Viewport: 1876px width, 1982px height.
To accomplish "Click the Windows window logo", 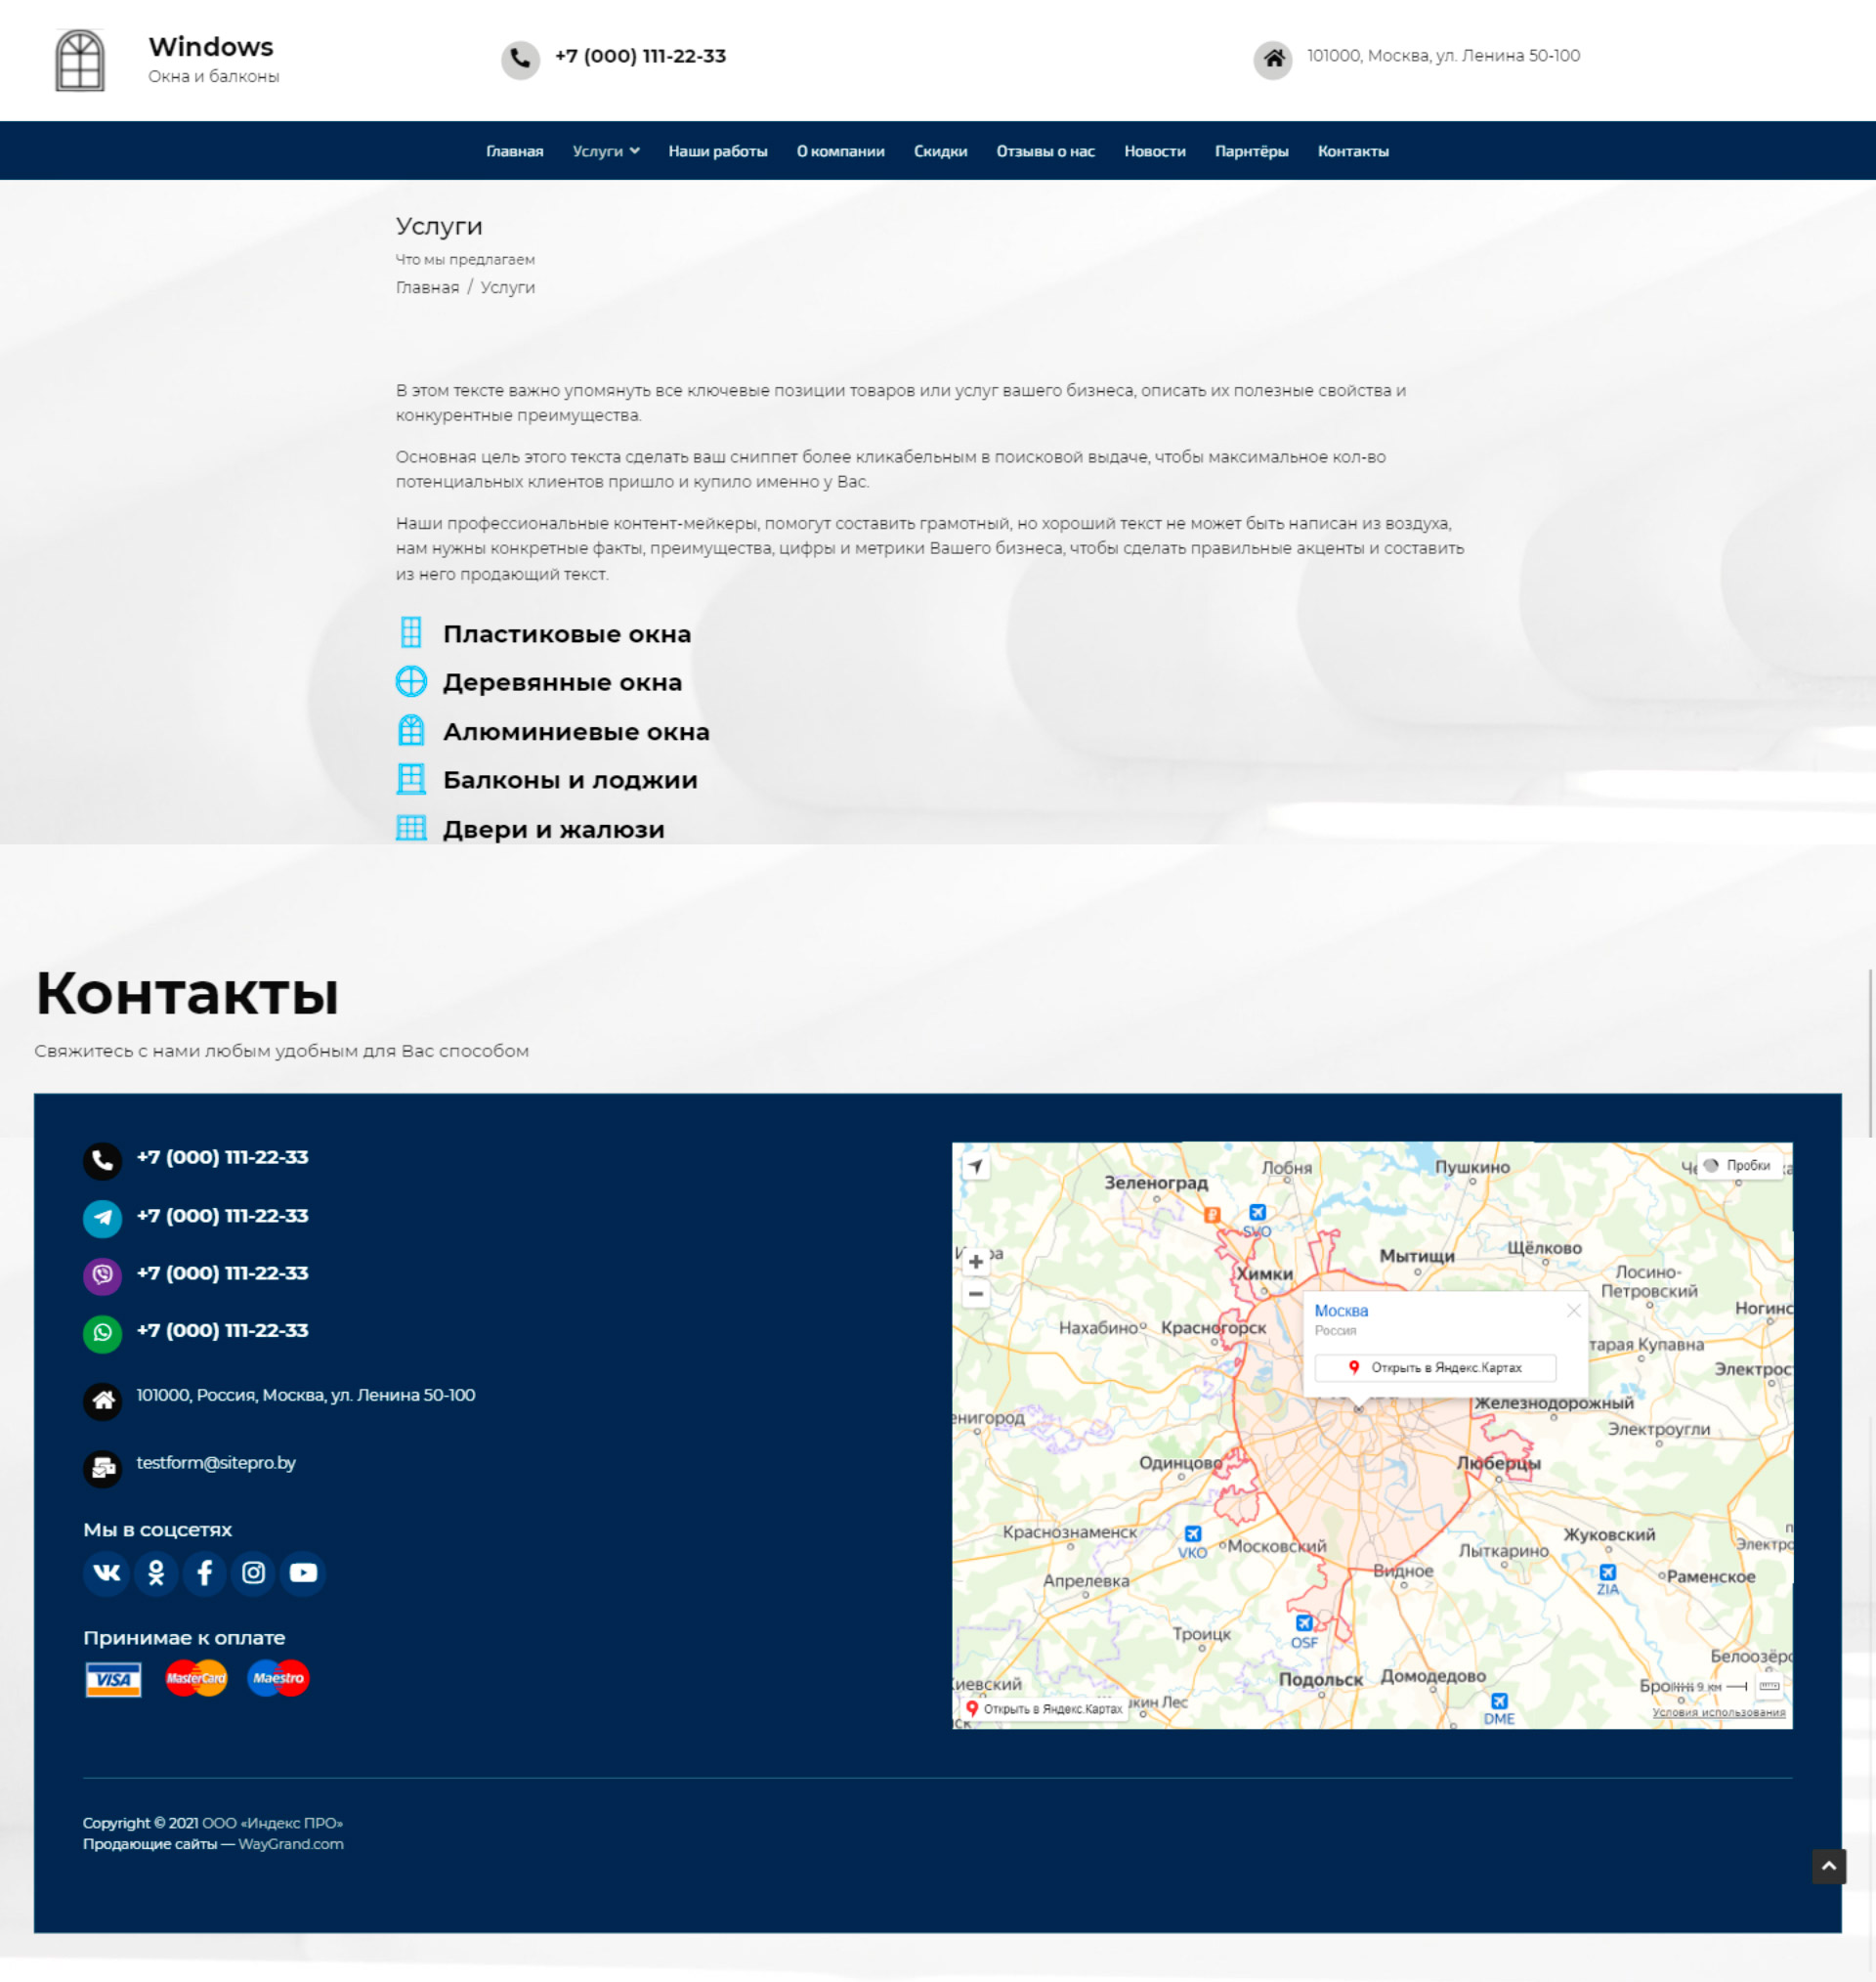I will coord(80,60).
